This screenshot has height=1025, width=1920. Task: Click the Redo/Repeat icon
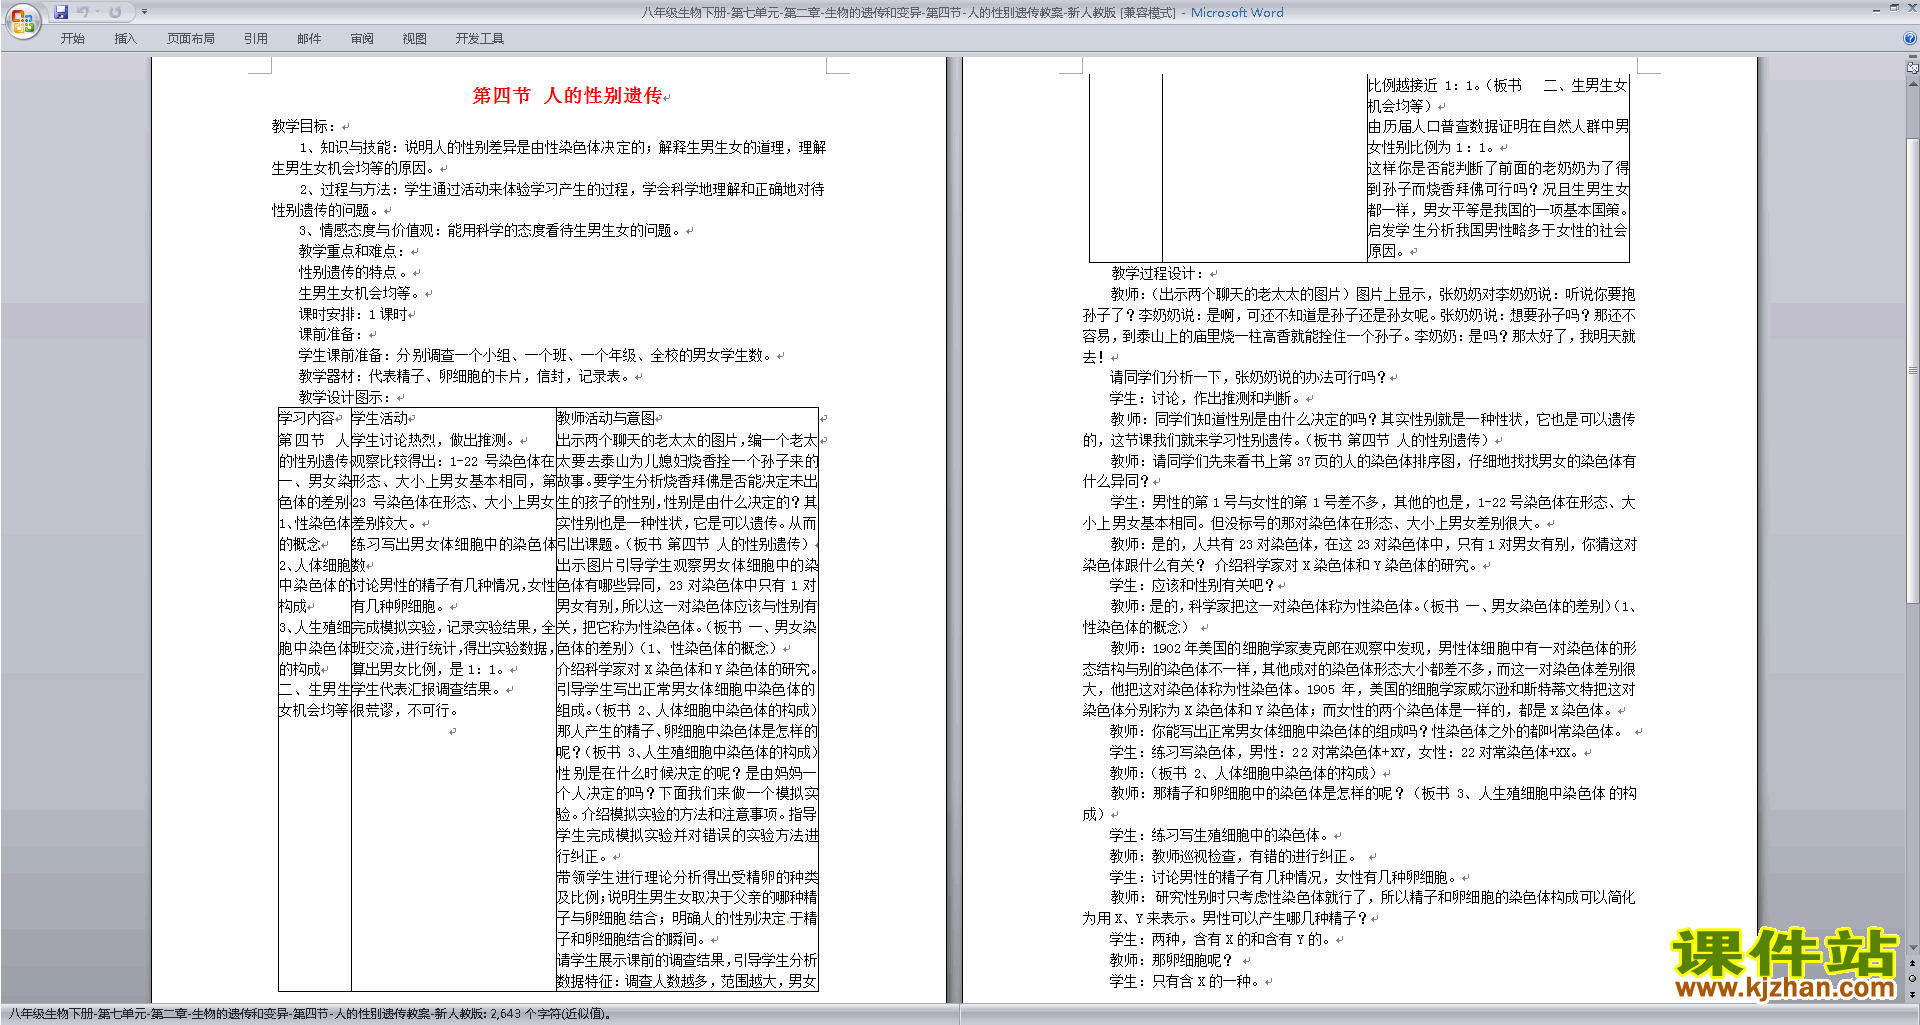[x=115, y=12]
